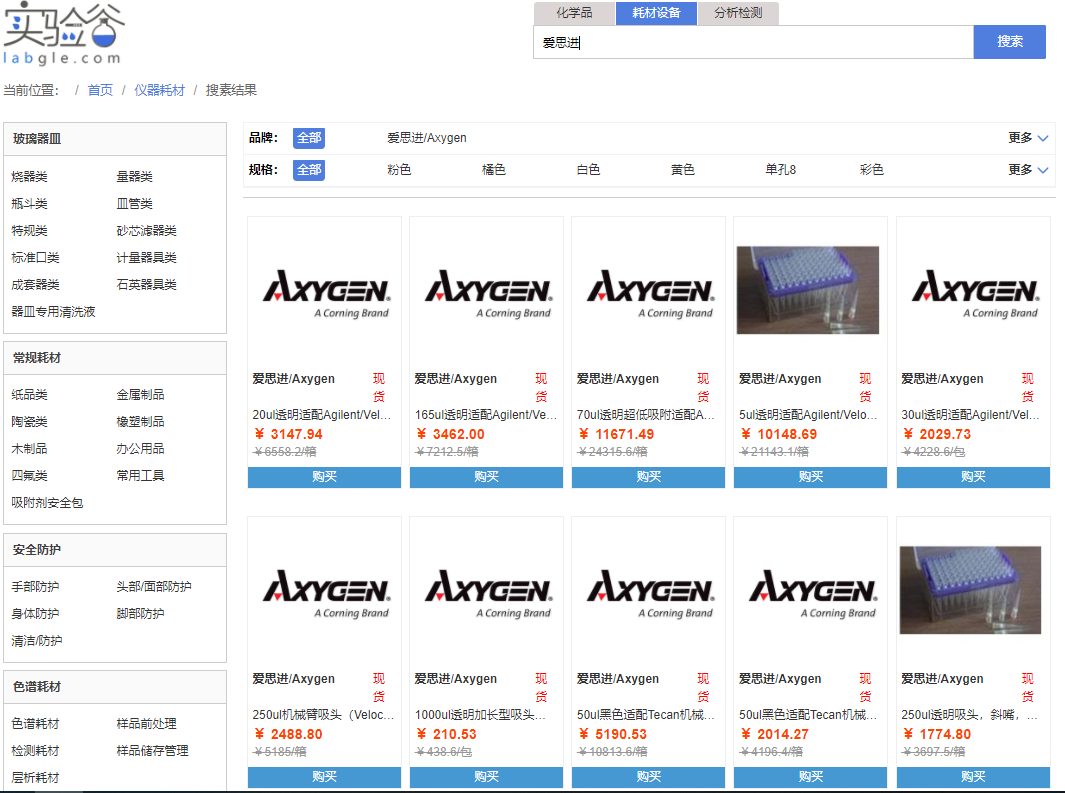Click 购买 for the ¥3147.94 product
Screen dimensions: 1065x793
pos(324,477)
